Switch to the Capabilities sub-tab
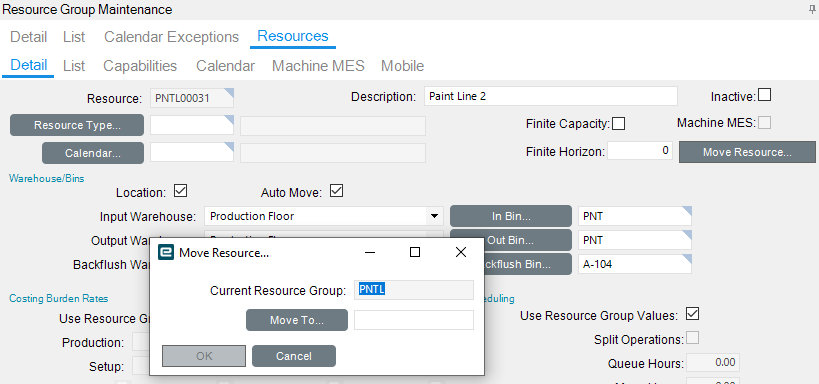 pos(140,66)
